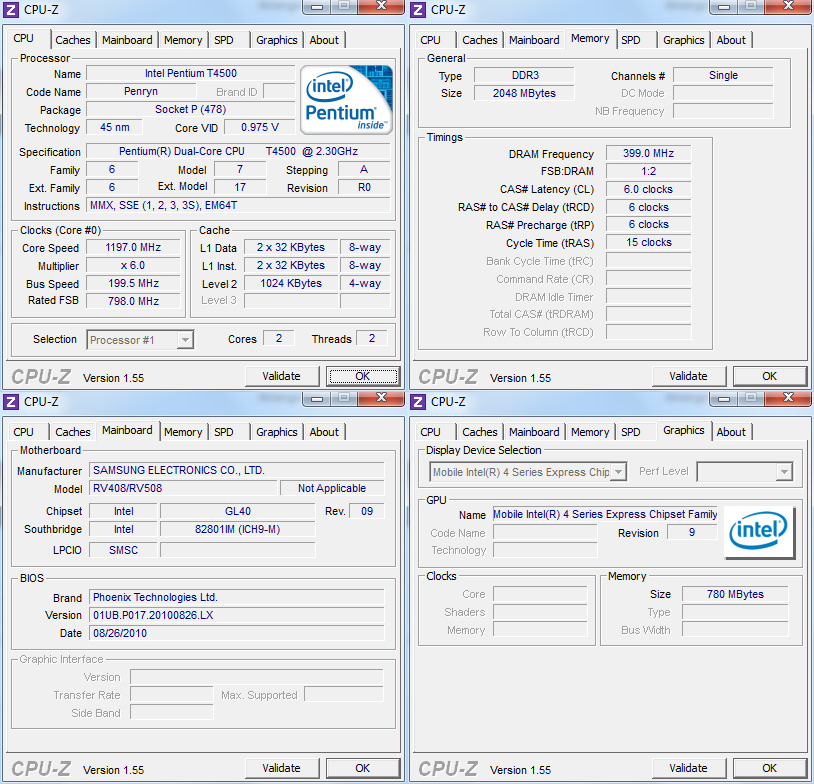Click the CPU-Z title icon in Mainboard window

(x=11, y=401)
